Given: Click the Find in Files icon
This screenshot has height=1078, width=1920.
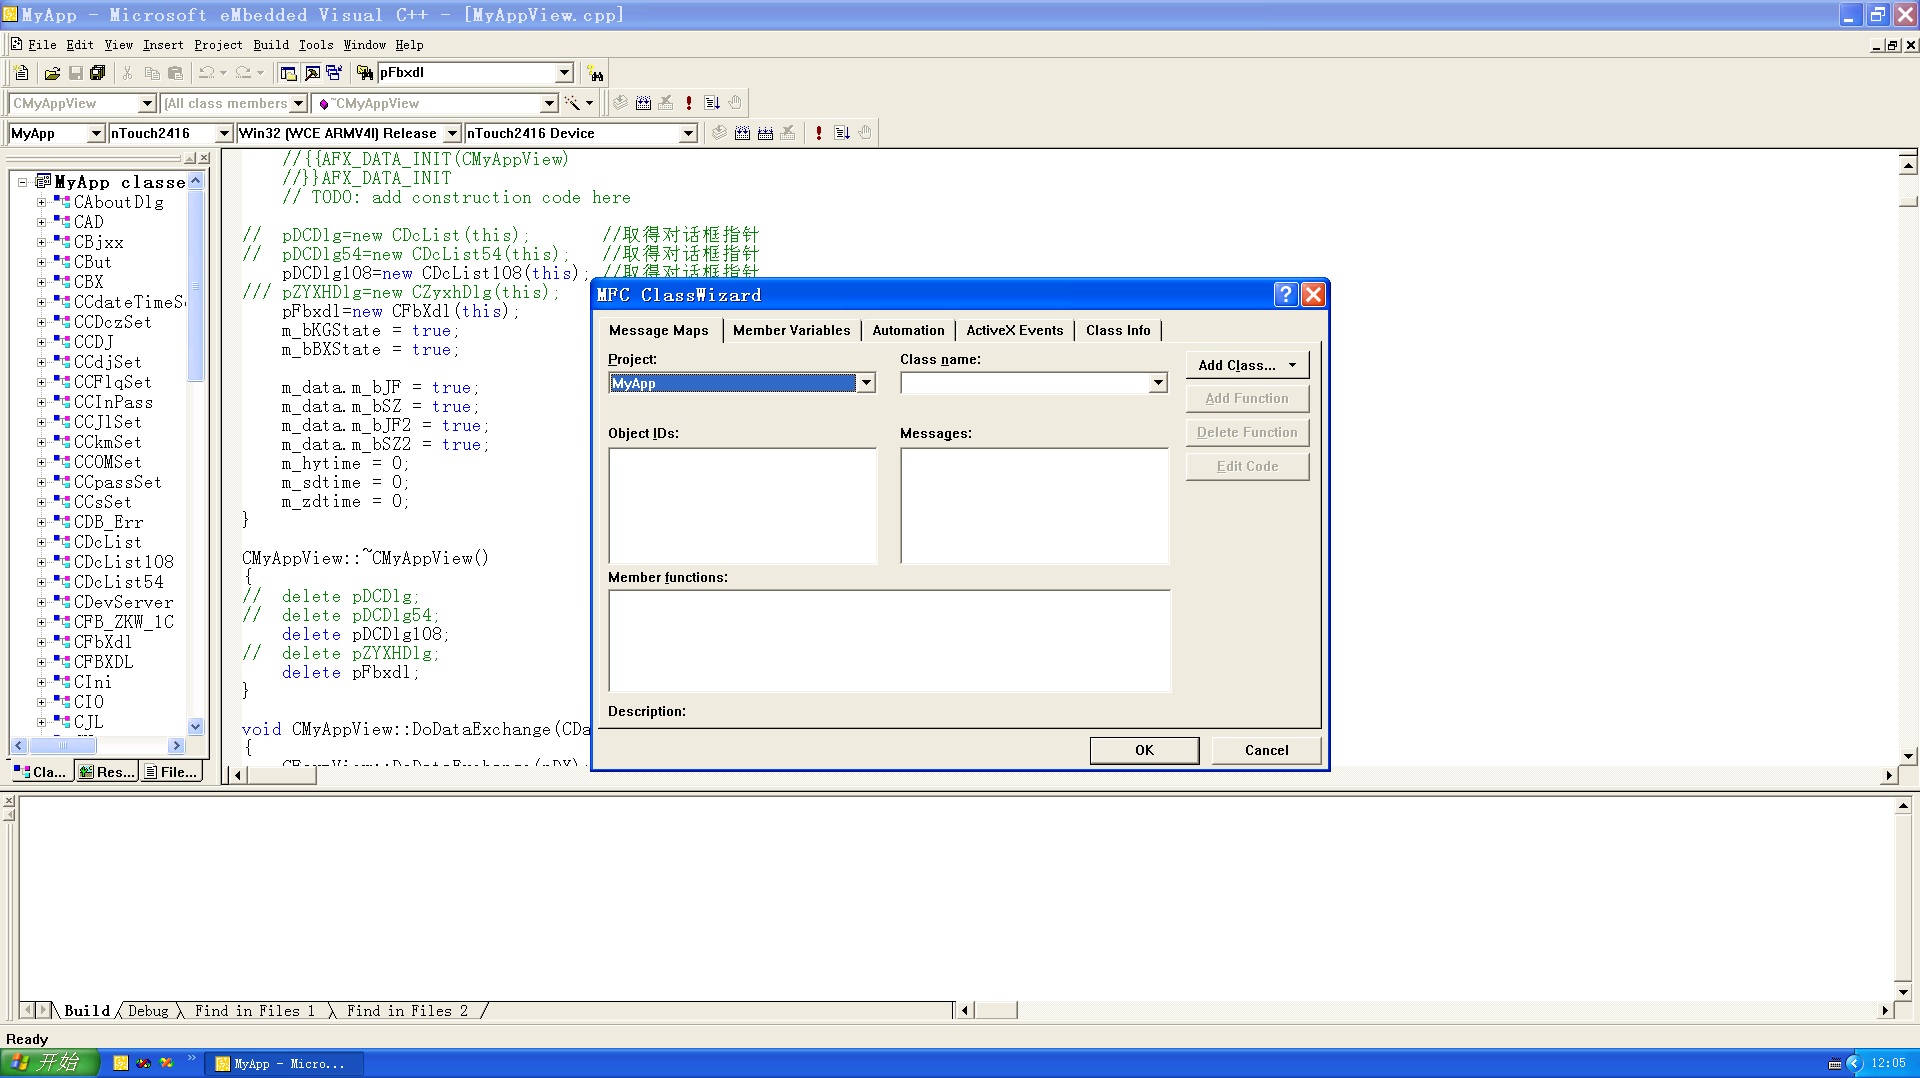Looking at the screenshot, I should [365, 73].
